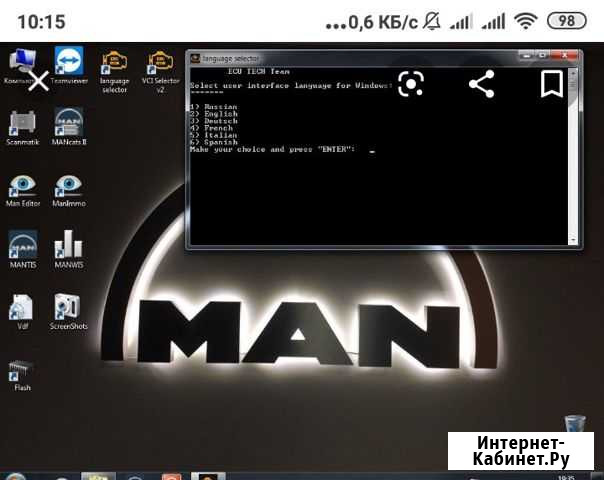Open the Computer desktop icon

click(21, 65)
